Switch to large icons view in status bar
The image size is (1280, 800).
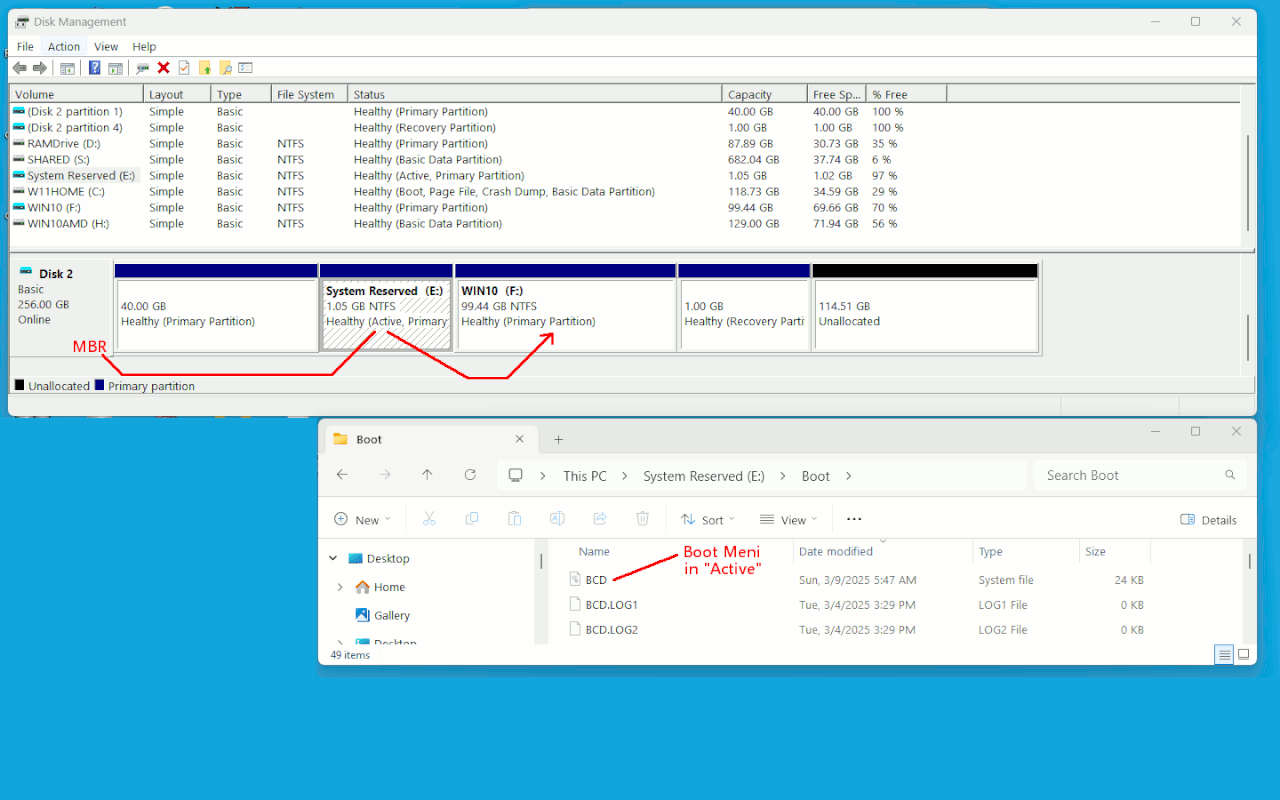click(1243, 655)
